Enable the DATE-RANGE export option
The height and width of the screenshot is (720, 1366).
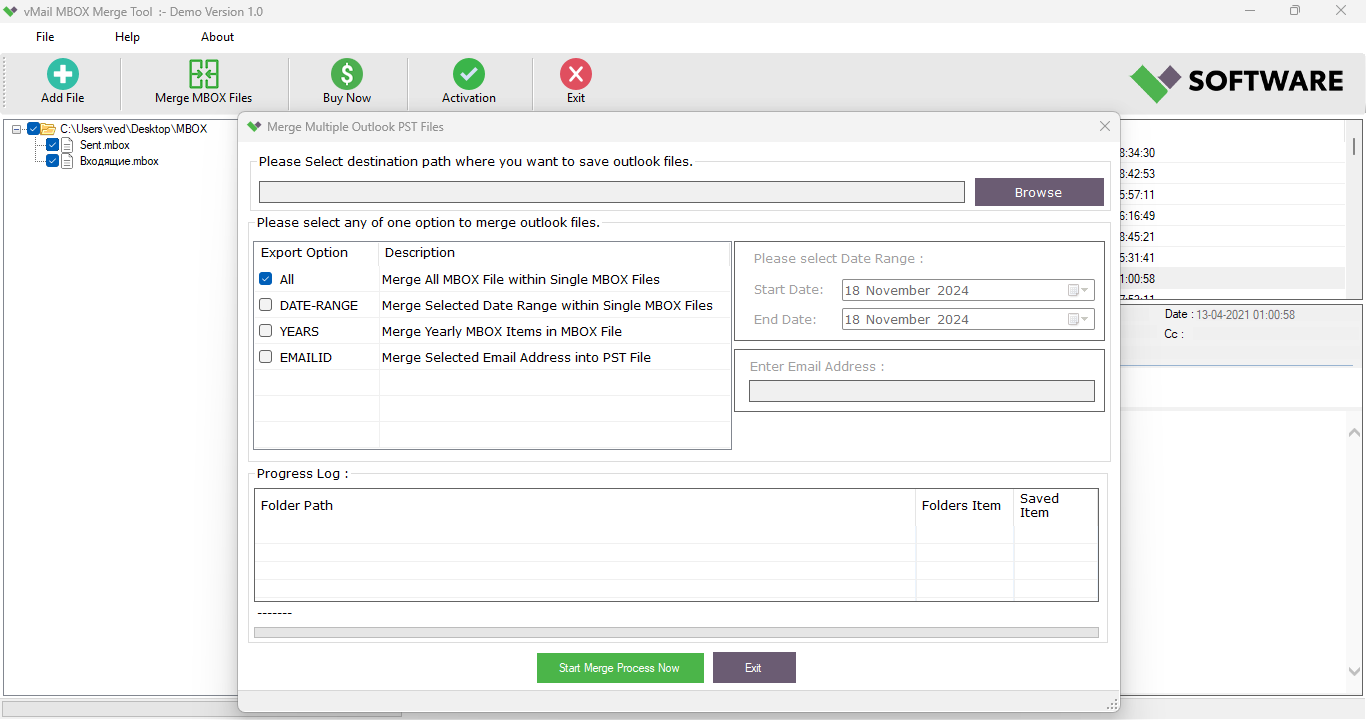click(x=266, y=305)
